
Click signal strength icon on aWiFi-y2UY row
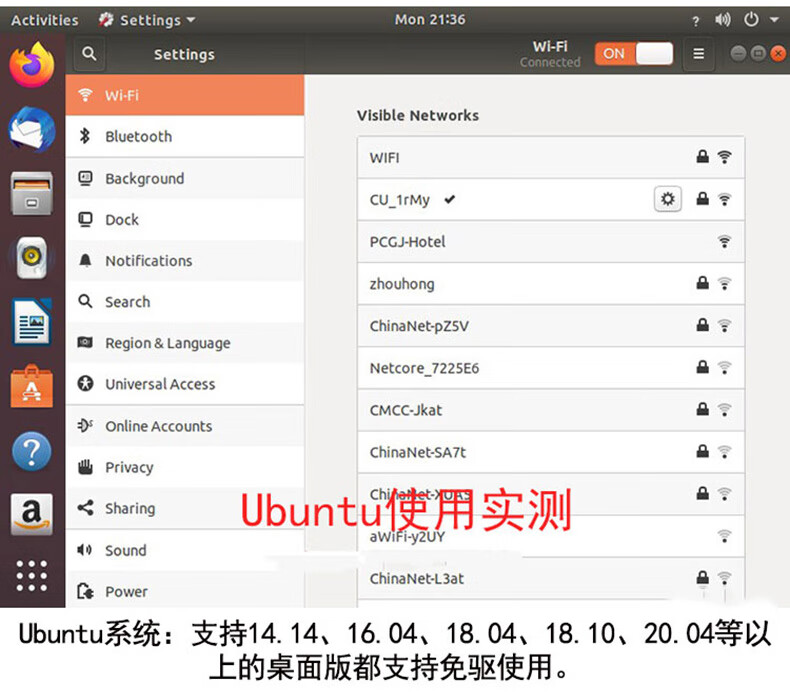coord(725,536)
